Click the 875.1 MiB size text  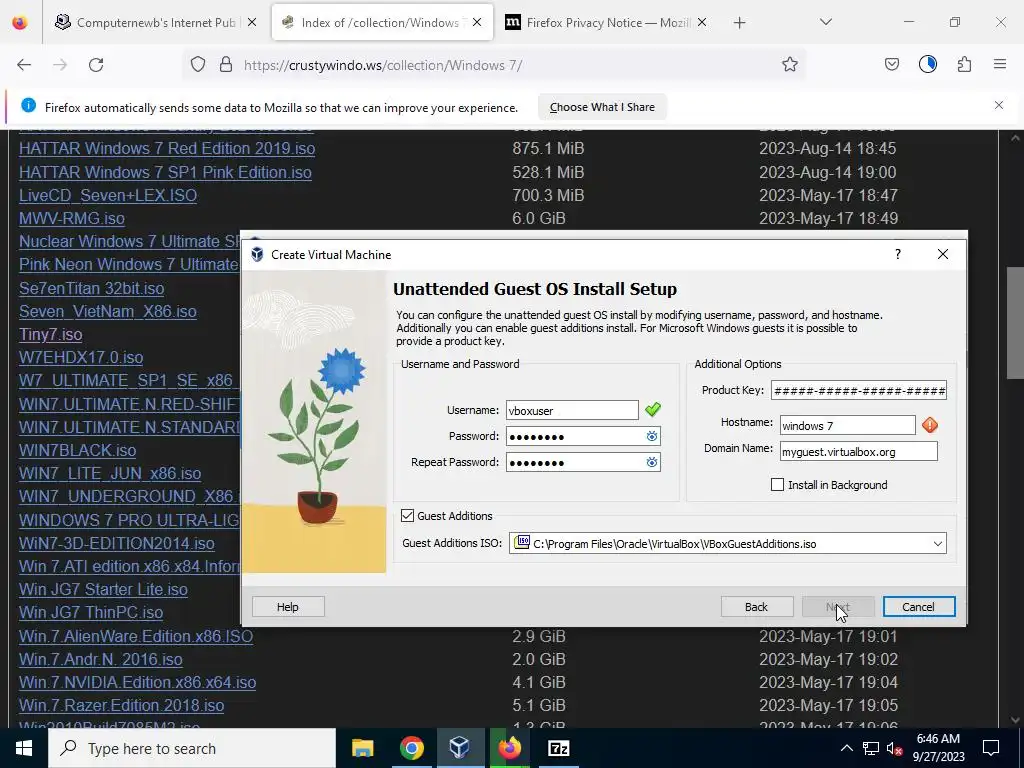[x=548, y=148]
